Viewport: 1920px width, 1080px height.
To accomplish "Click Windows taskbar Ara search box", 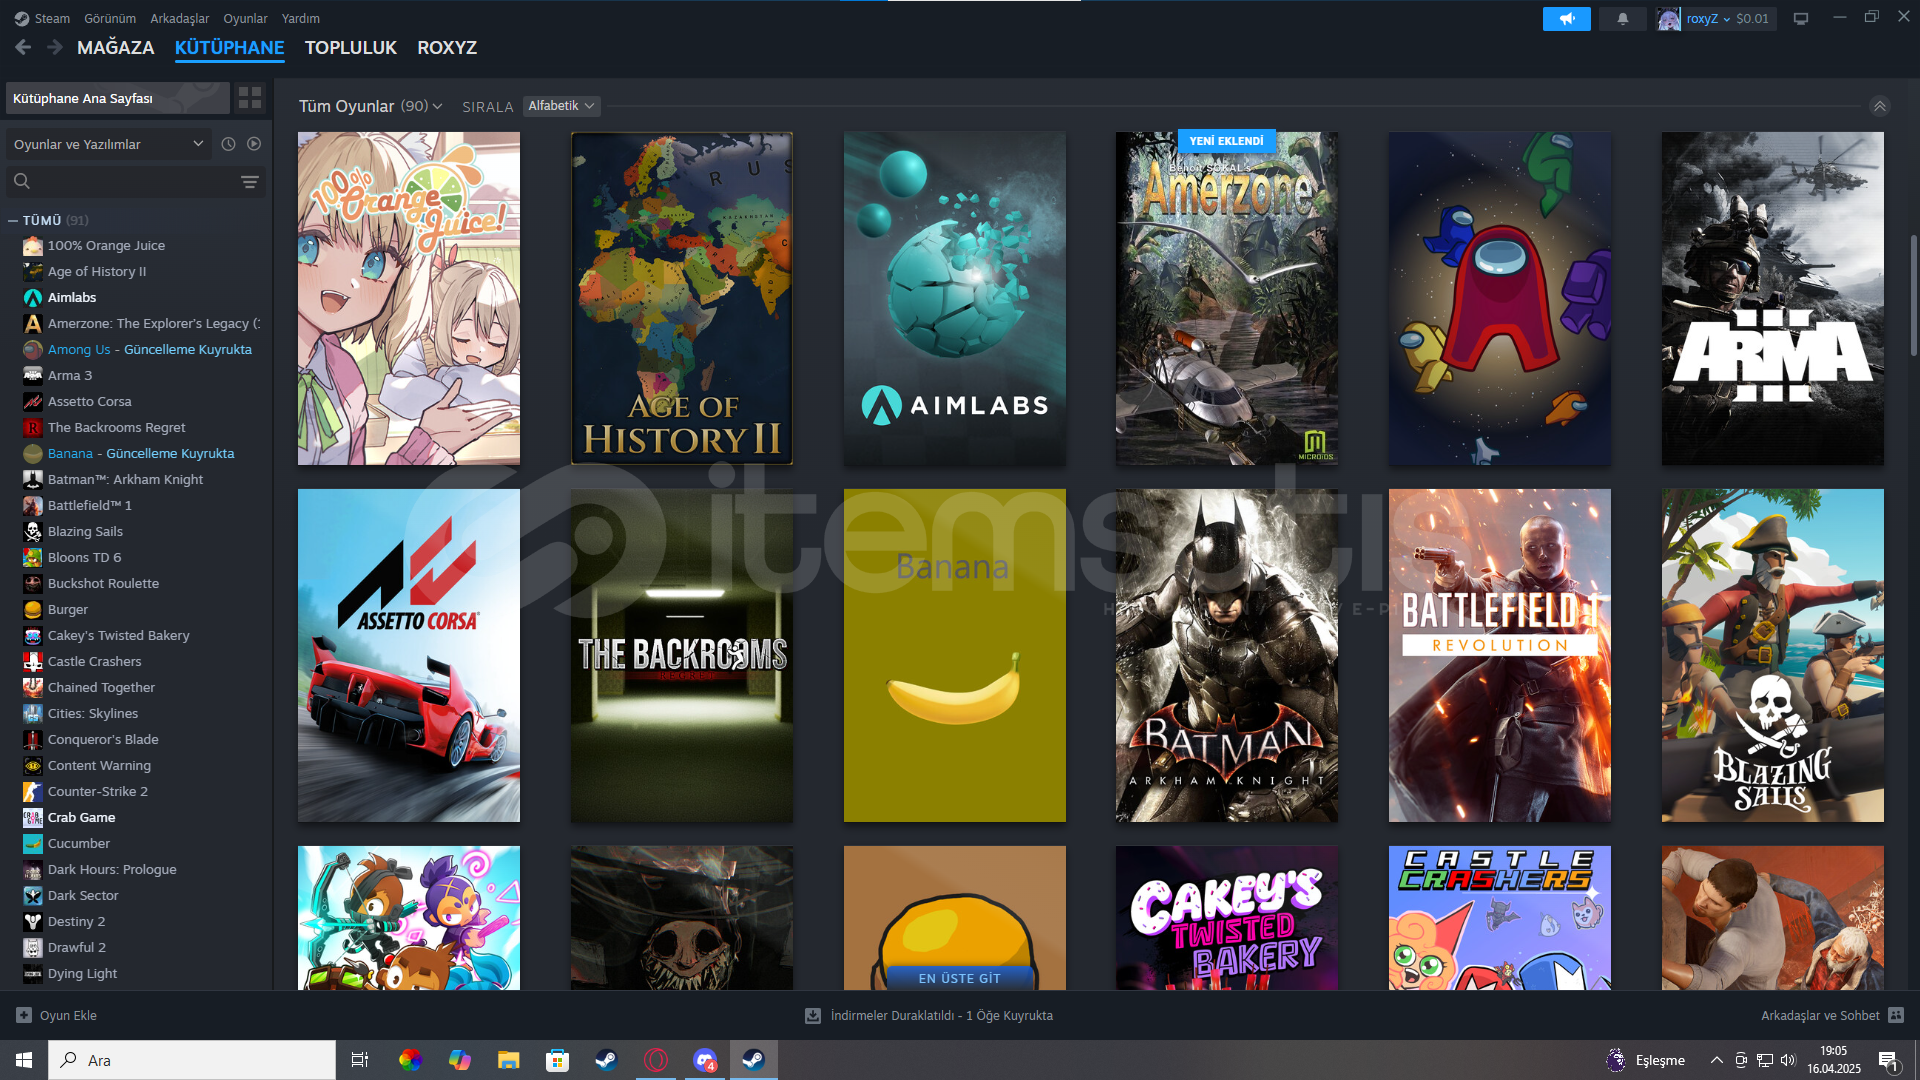I will [x=192, y=1060].
